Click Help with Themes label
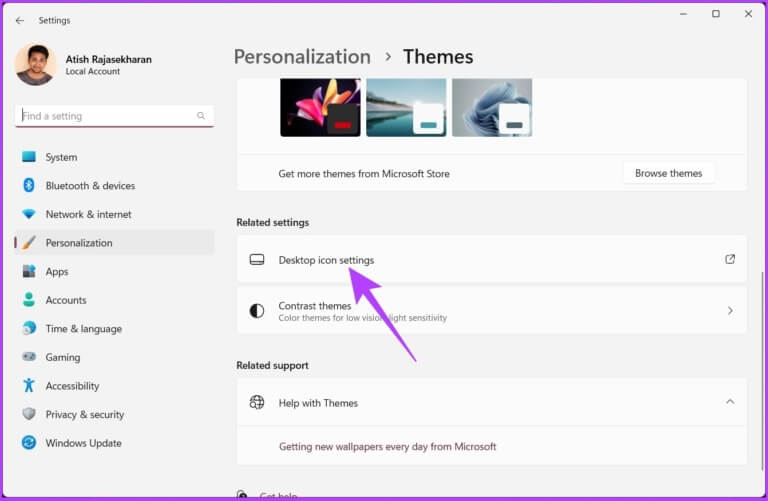This screenshot has width=768, height=501. pyautogui.click(x=318, y=403)
